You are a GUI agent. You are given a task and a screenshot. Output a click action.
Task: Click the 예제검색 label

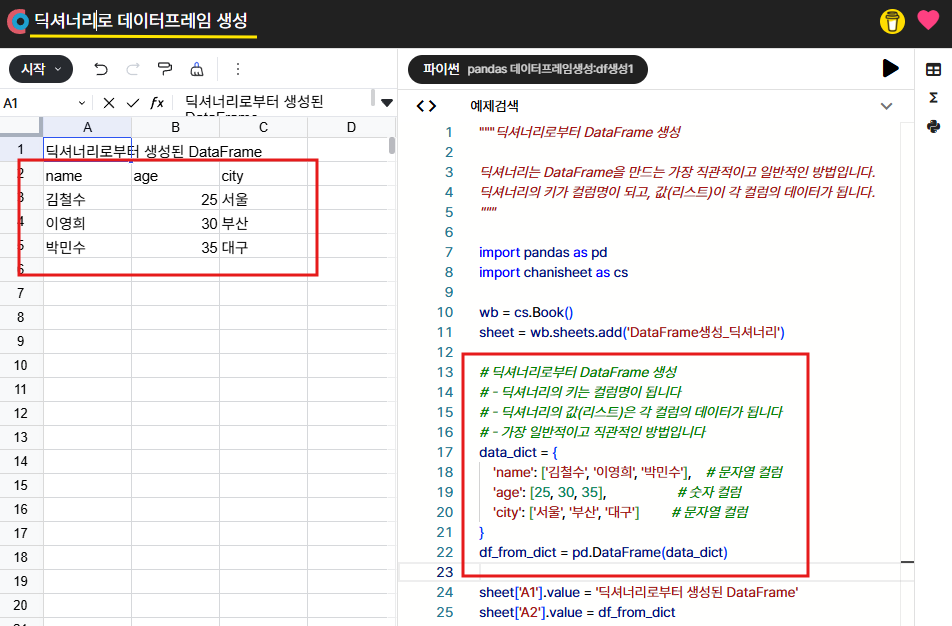point(494,106)
